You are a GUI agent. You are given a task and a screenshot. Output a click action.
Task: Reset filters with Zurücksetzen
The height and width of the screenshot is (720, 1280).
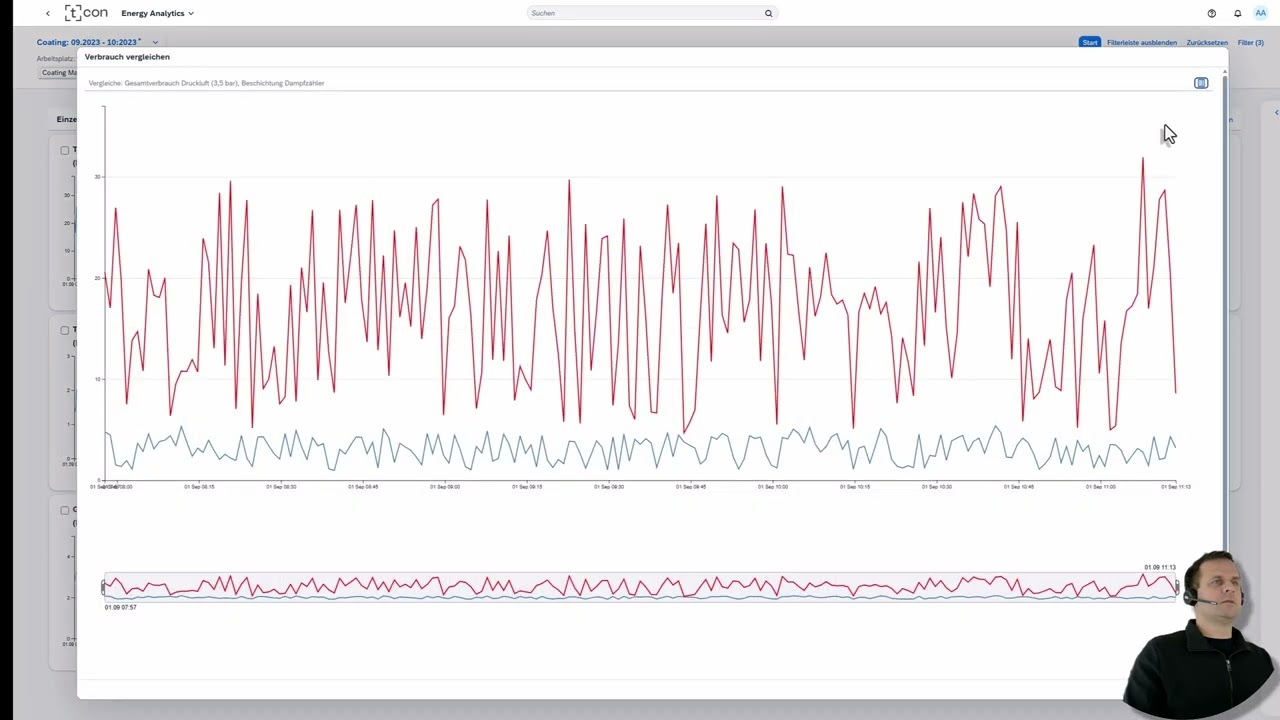(1206, 42)
